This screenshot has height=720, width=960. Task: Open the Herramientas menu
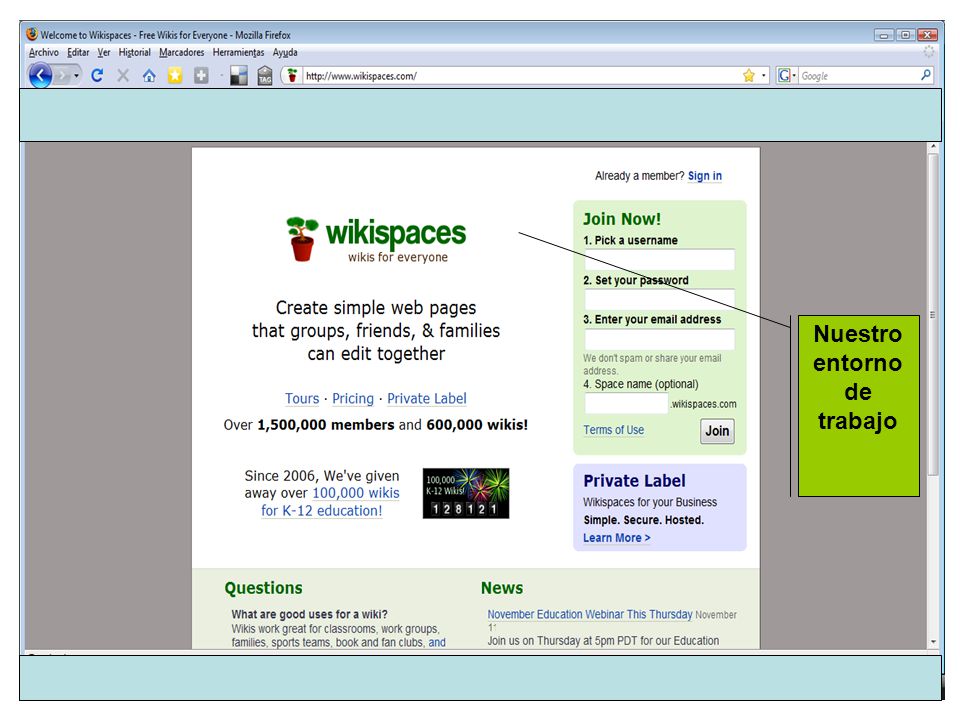[x=238, y=53]
